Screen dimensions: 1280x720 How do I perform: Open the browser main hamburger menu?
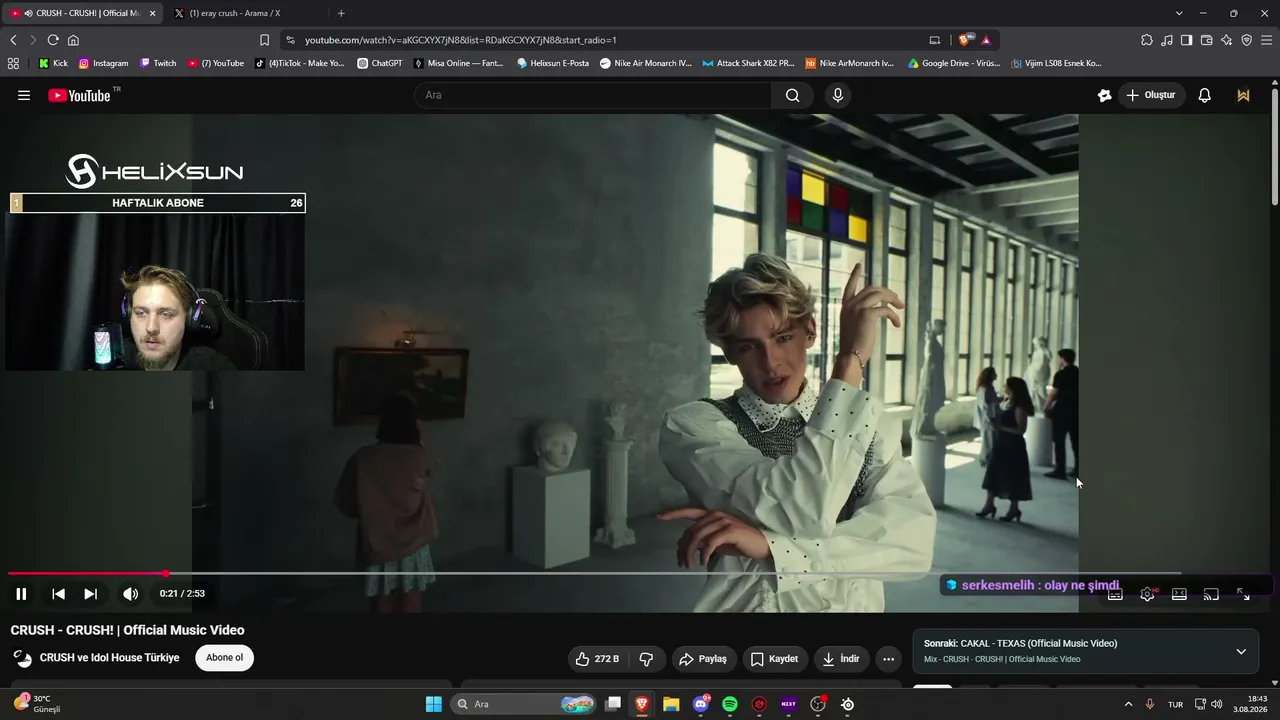[x=1267, y=40]
